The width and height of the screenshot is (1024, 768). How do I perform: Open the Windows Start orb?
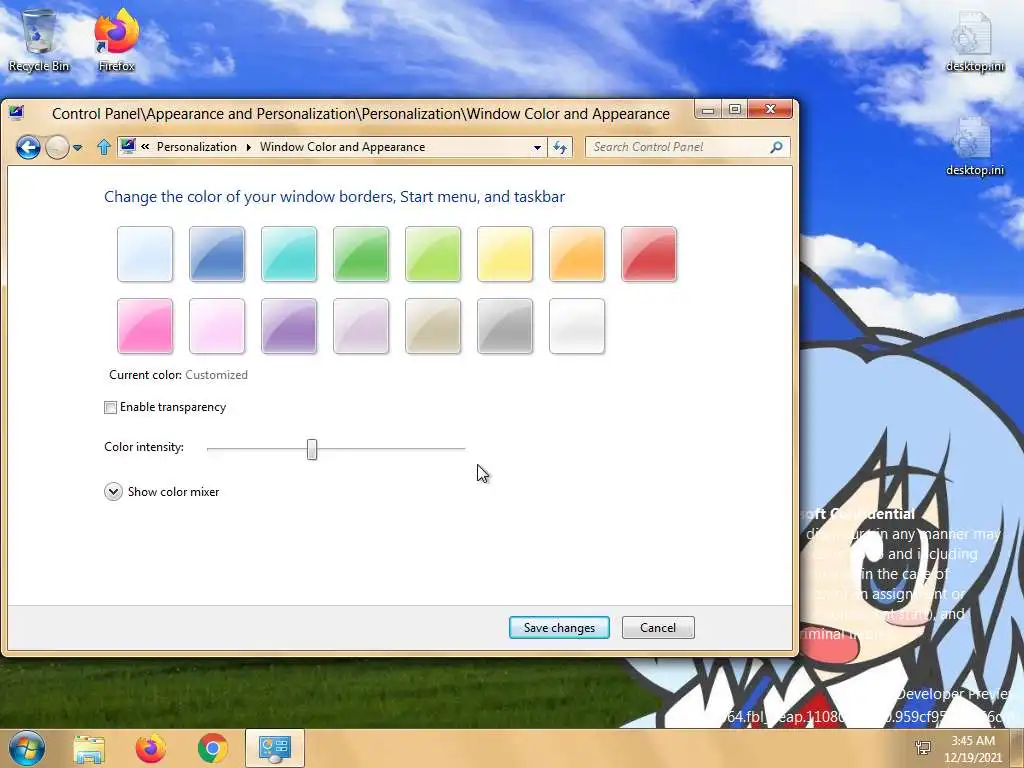point(27,748)
